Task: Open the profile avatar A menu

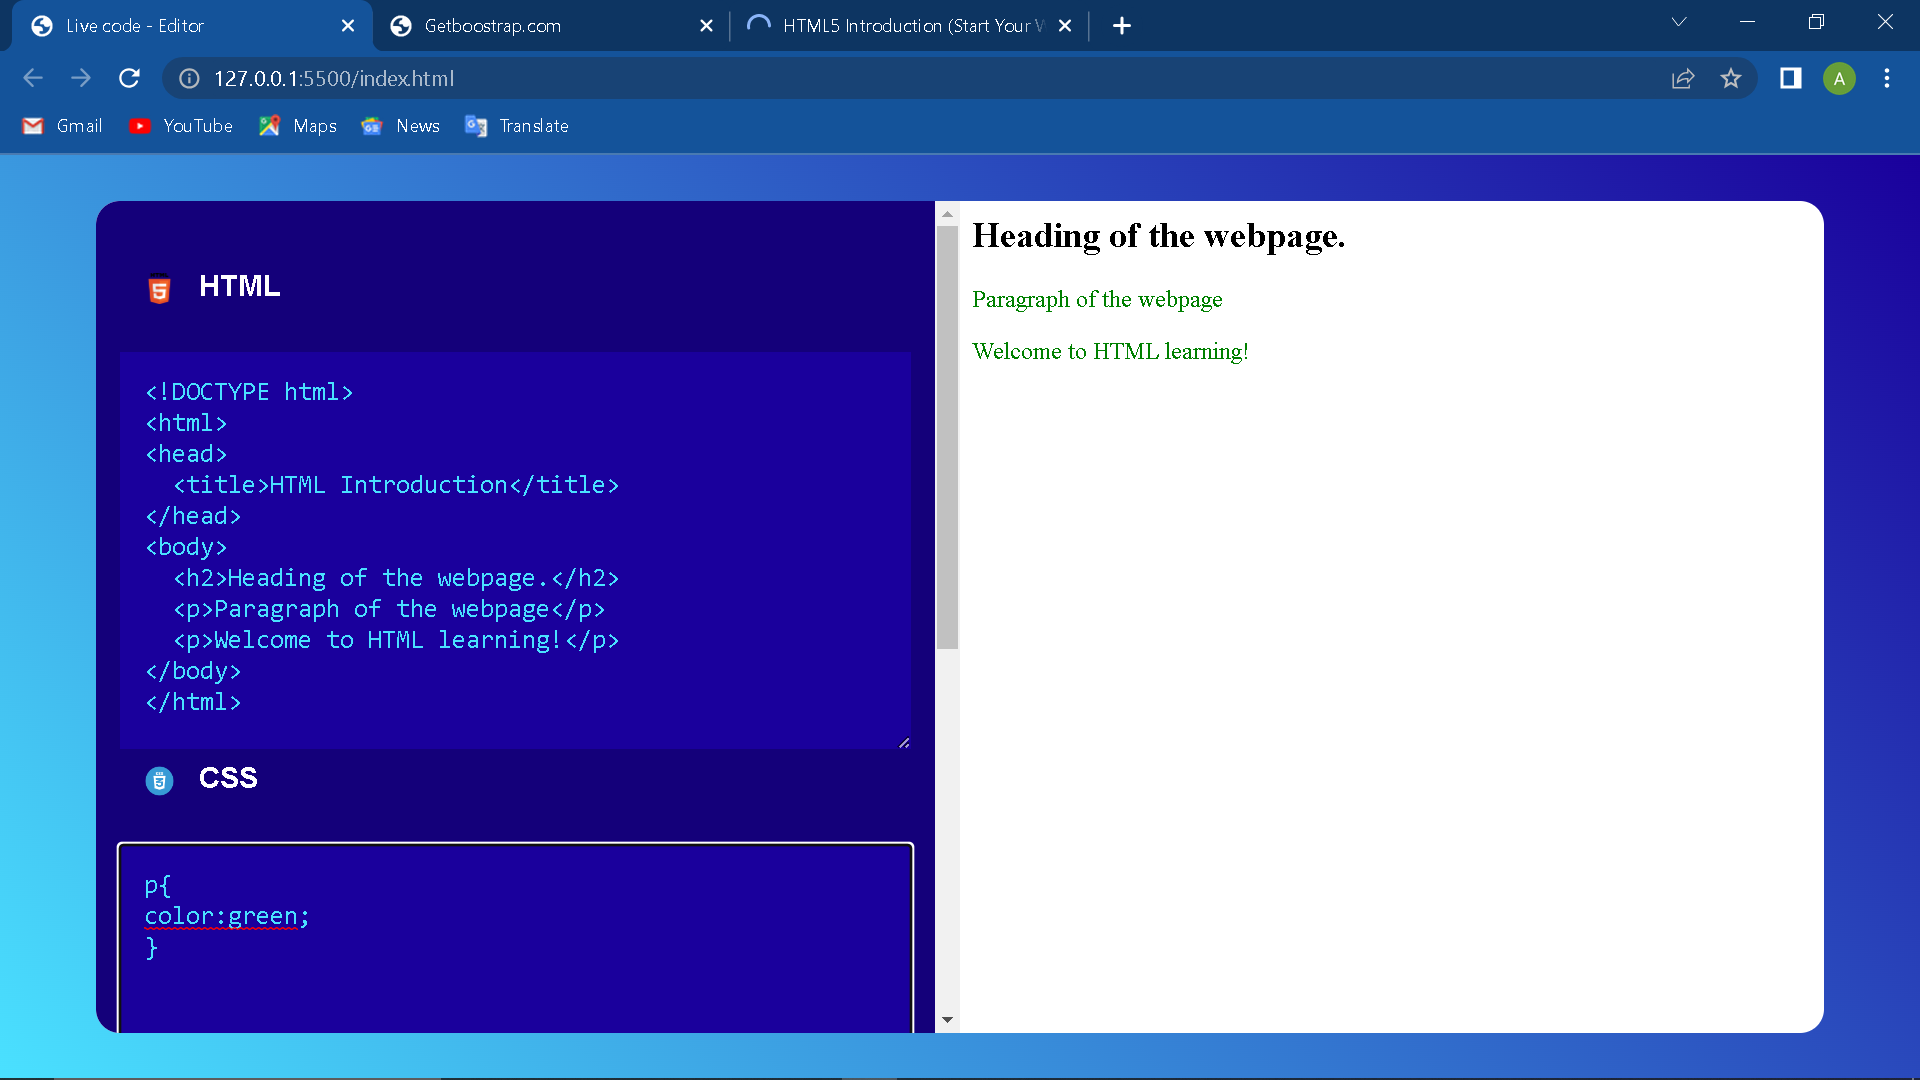Action: (1839, 78)
